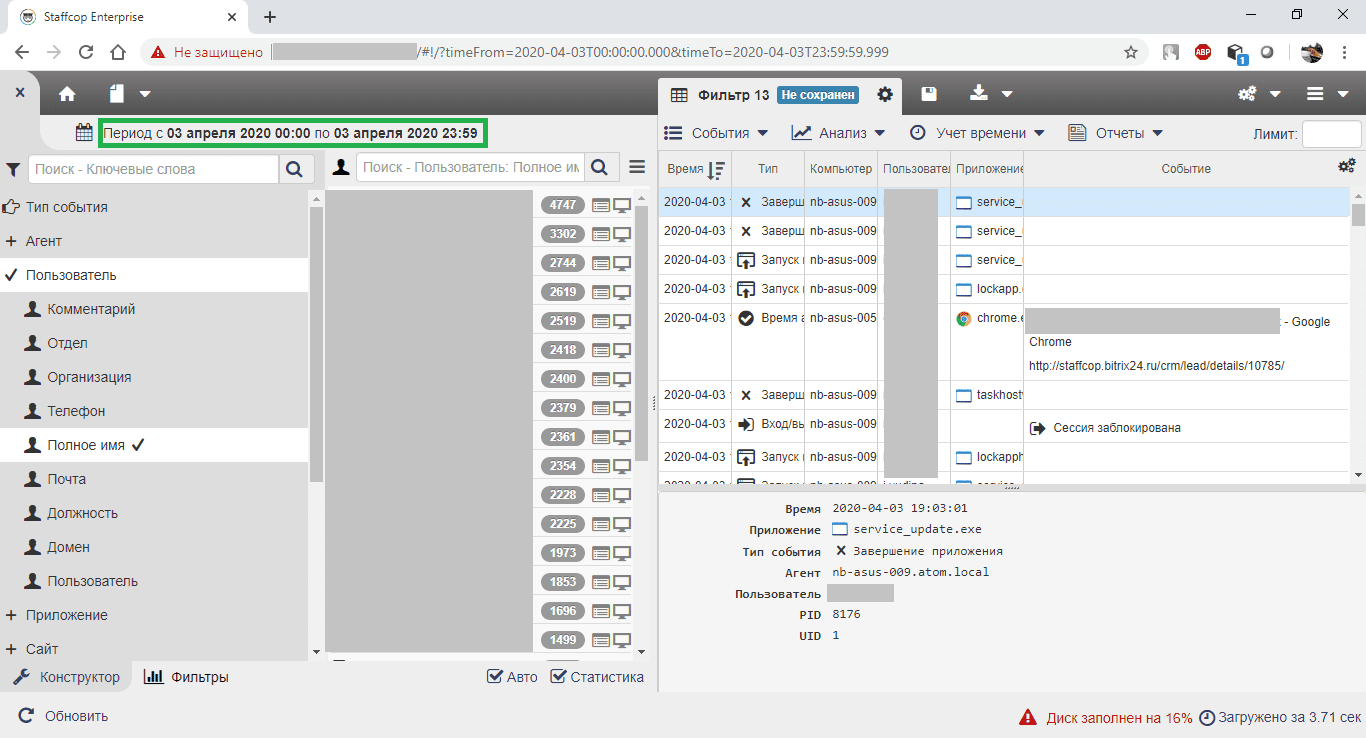Open the hamburger menu beside user search
1366x738 pixels.
(x=637, y=167)
